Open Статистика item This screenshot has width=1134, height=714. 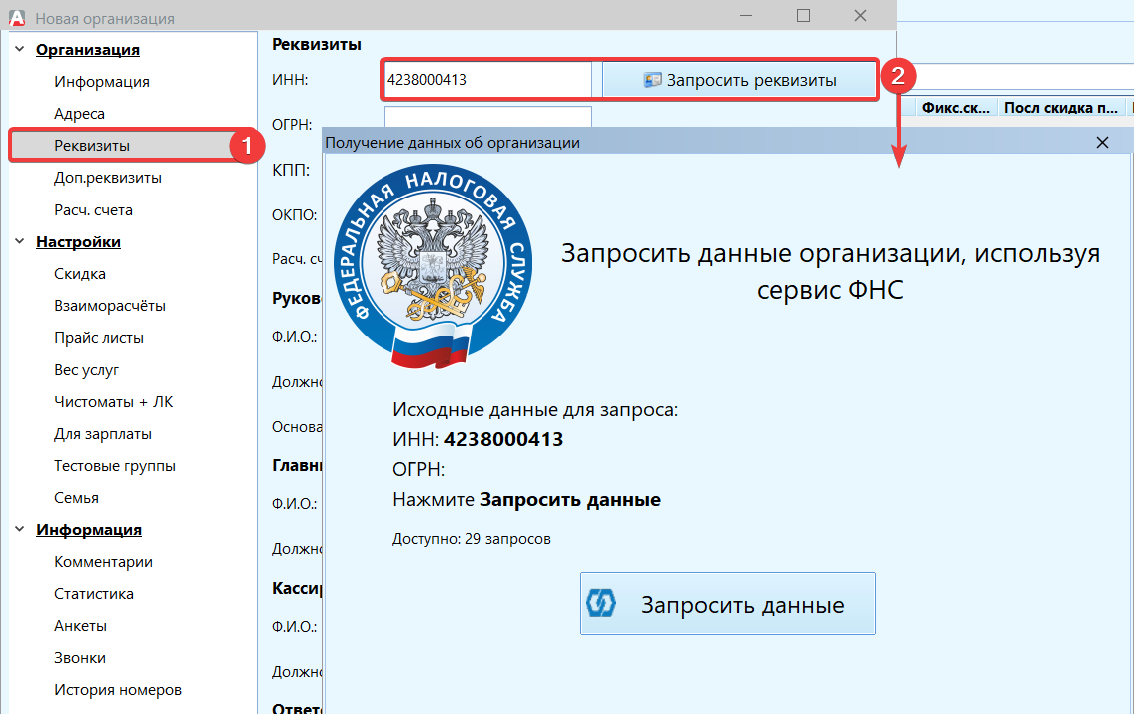[x=94, y=594]
